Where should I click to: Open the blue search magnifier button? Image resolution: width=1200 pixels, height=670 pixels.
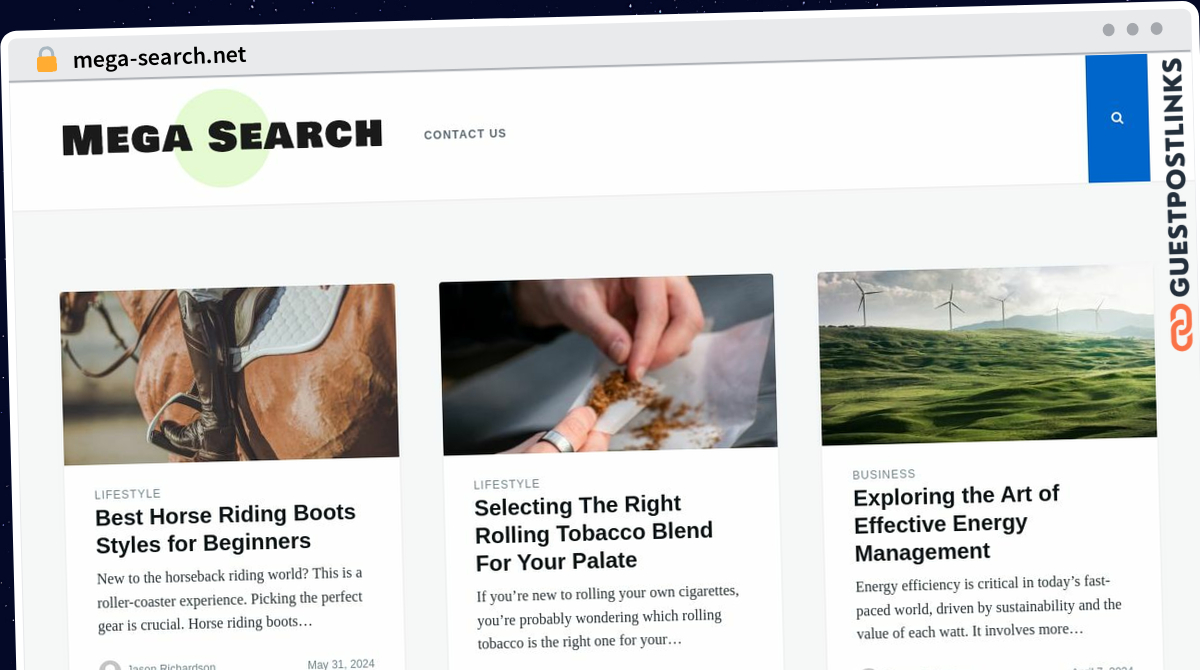tap(1117, 118)
